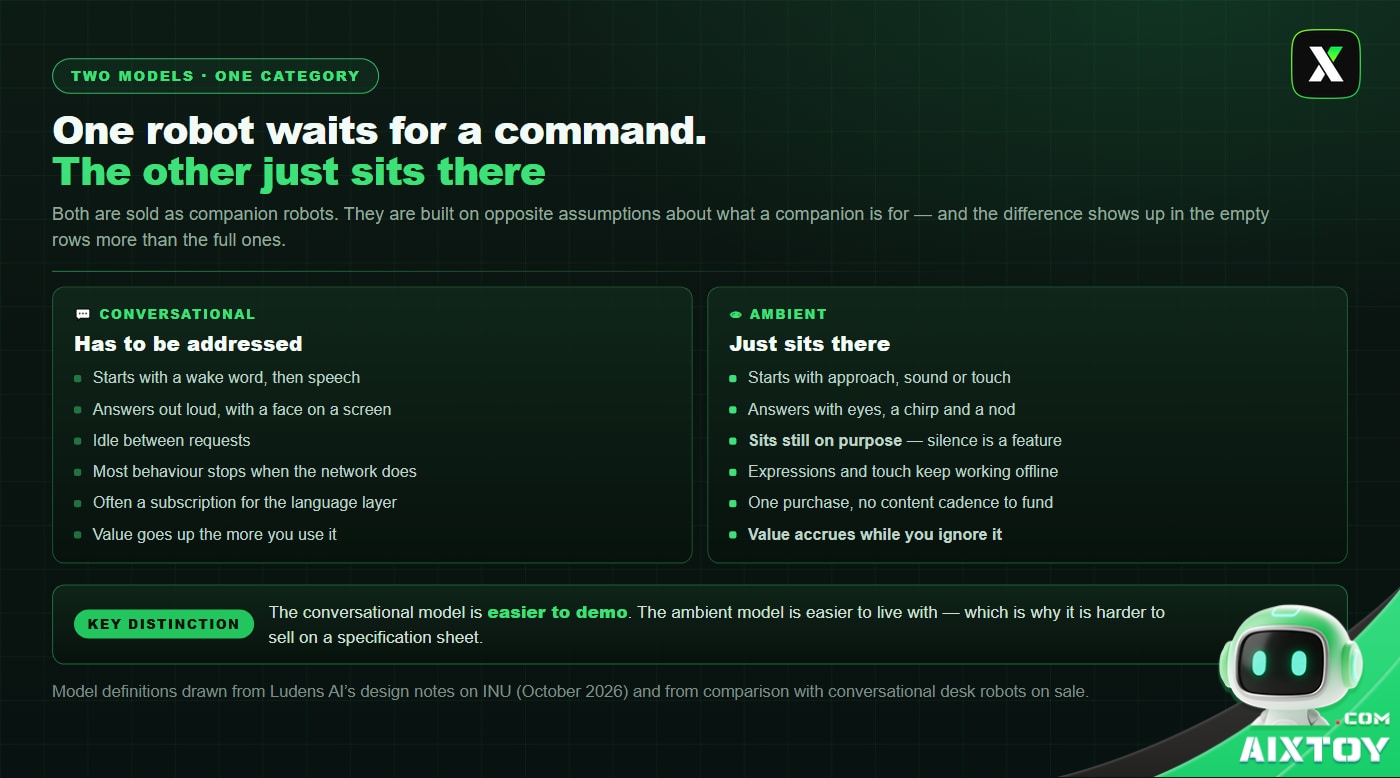Image resolution: width=1400 pixels, height=778 pixels.
Task: Click bullet beside 'Value accrues while you ignore it'
Action: (733, 535)
